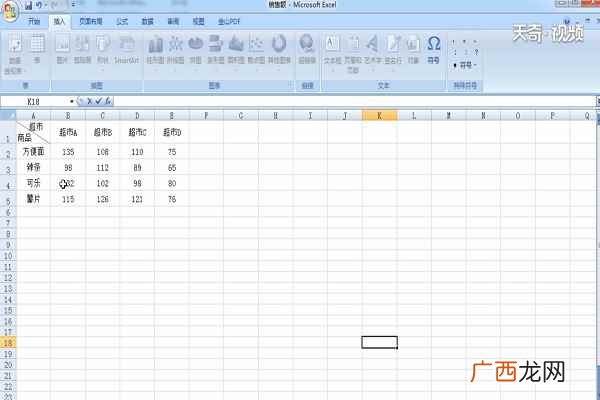The width and height of the screenshot is (600, 400).
Task: Click into the formula bar input area
Action: tap(354, 101)
